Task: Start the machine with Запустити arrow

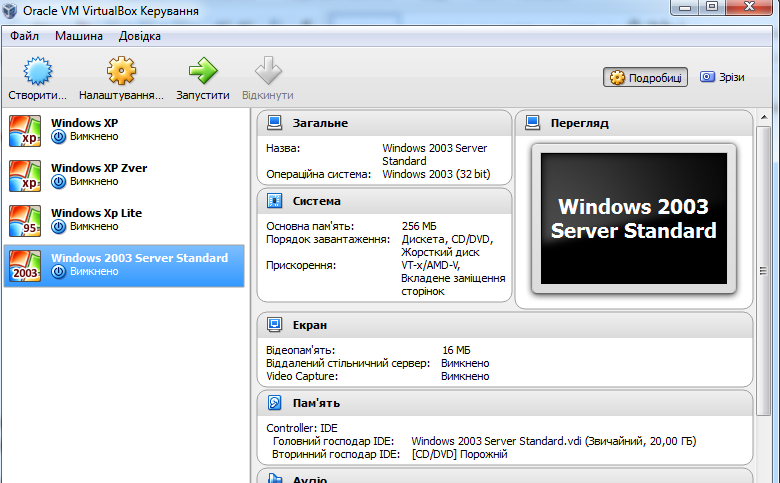Action: (x=203, y=71)
